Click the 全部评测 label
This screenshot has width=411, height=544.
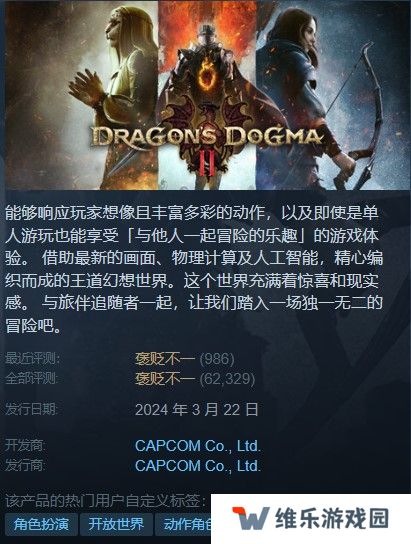point(31,379)
